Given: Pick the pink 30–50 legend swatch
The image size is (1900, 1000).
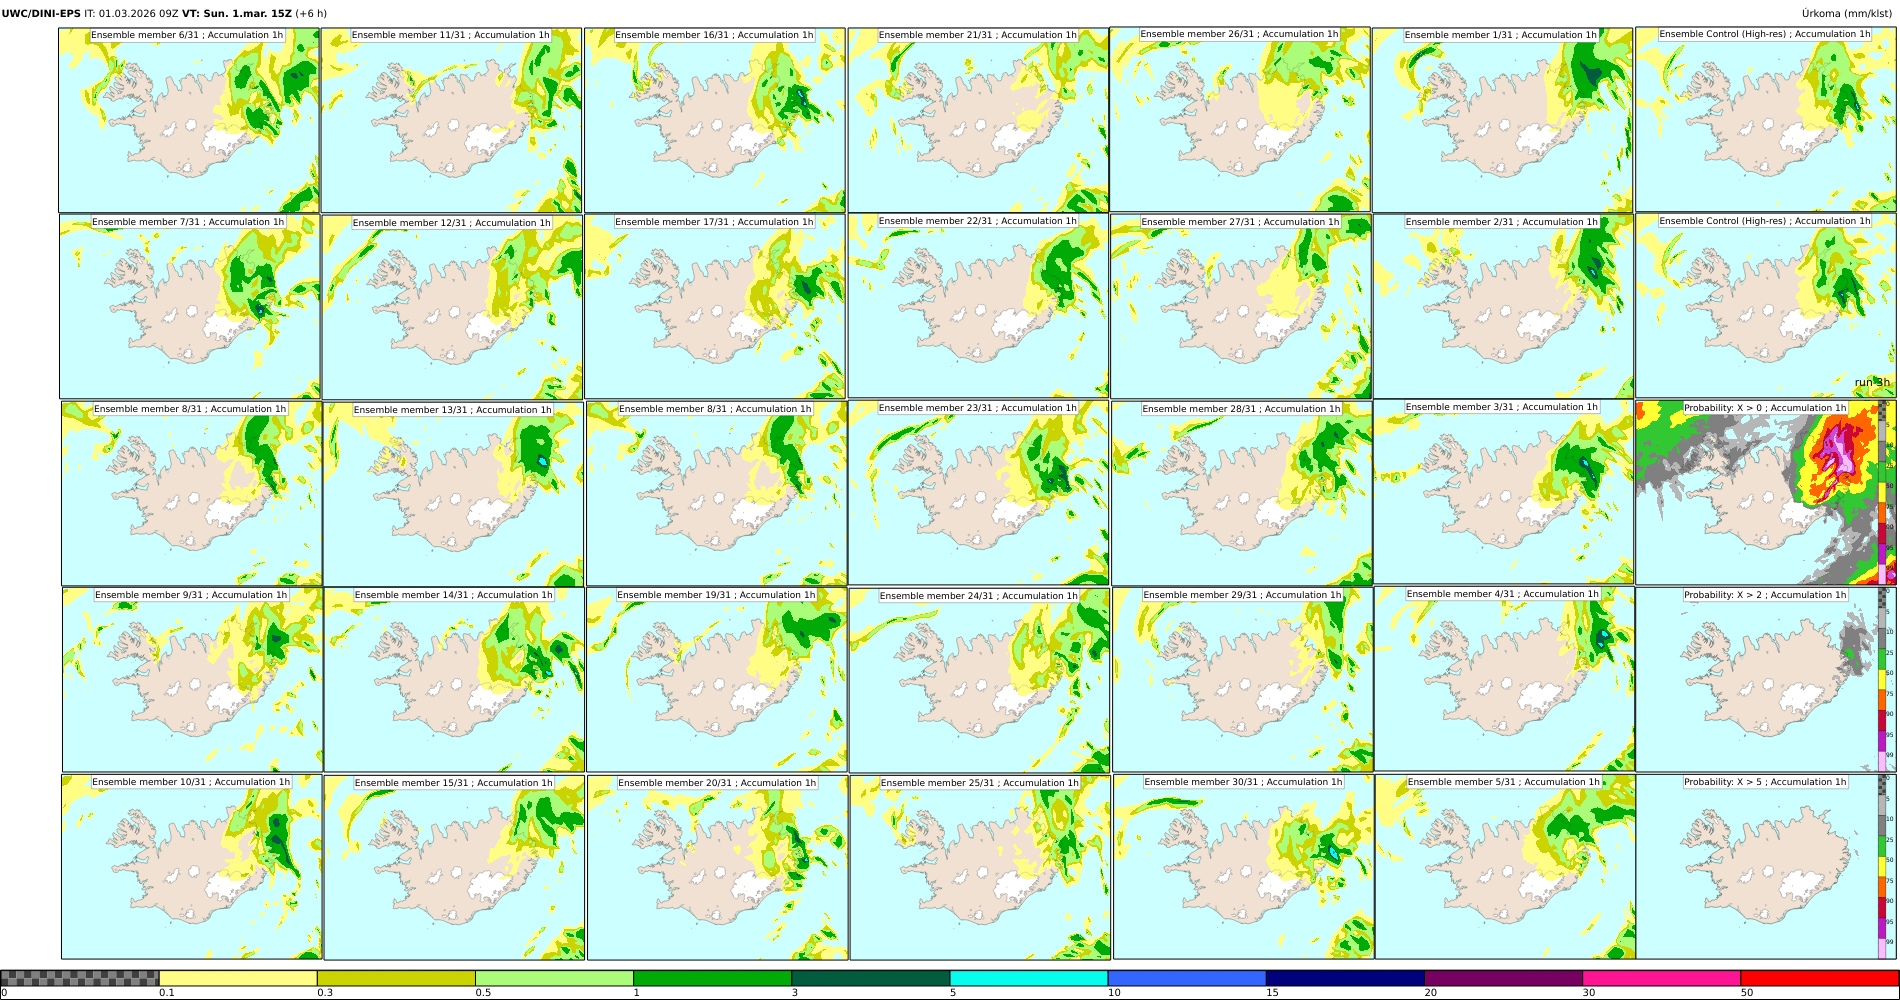Looking at the screenshot, I should [1661, 978].
